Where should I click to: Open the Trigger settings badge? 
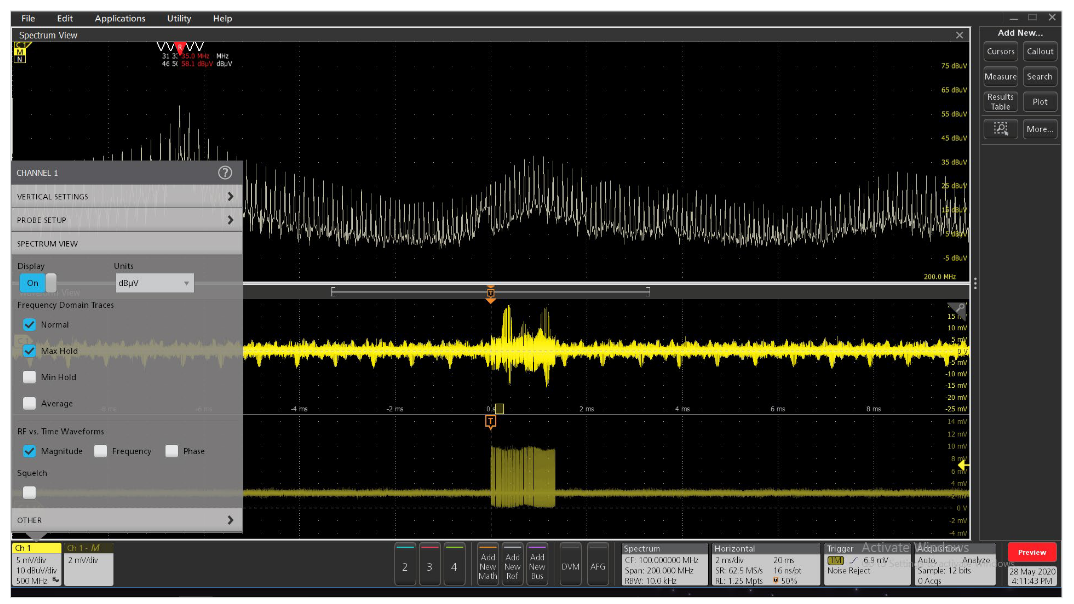tap(866, 565)
